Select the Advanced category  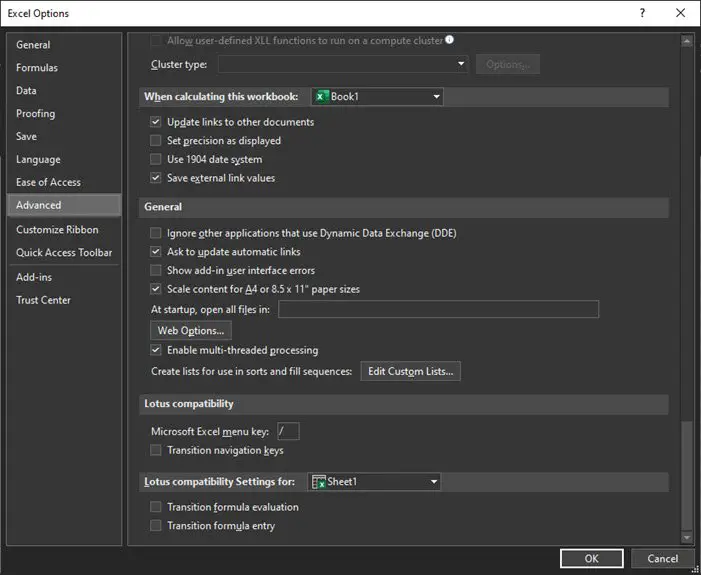pyautogui.click(x=64, y=205)
